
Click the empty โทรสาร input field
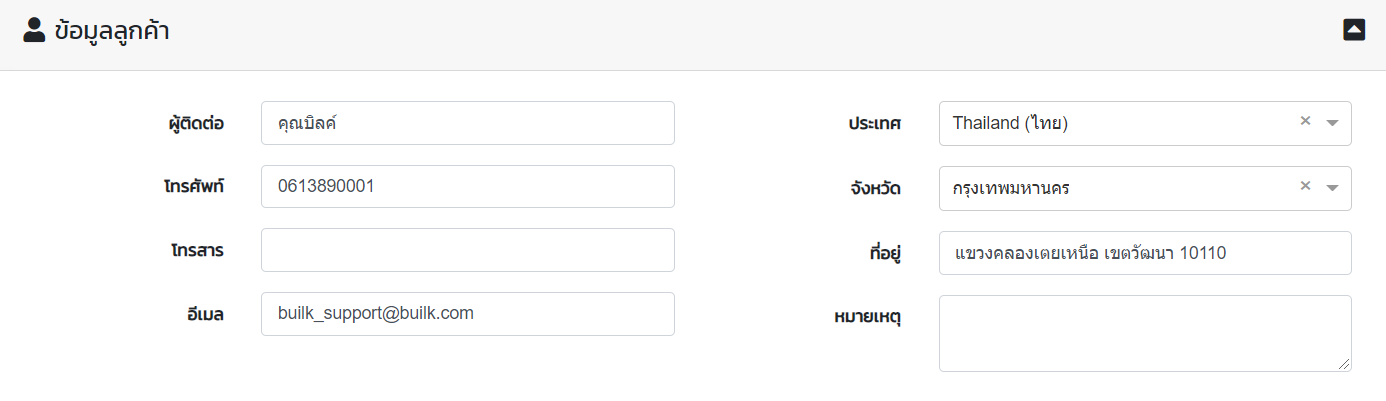tap(467, 250)
